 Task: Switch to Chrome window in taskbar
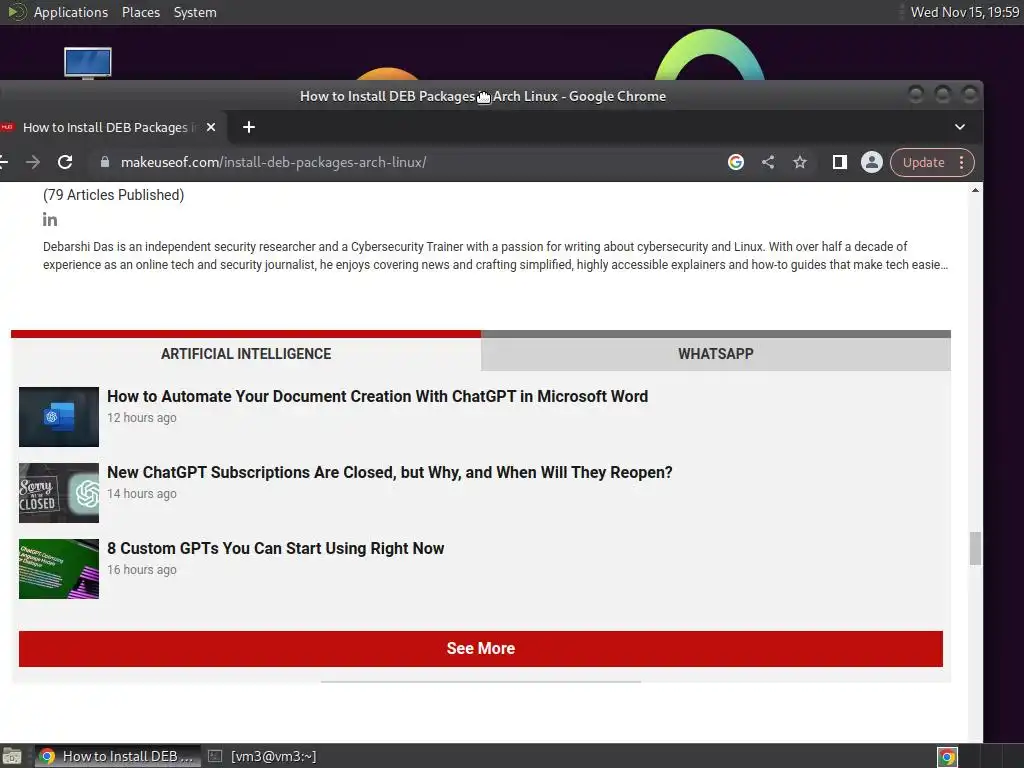point(118,756)
